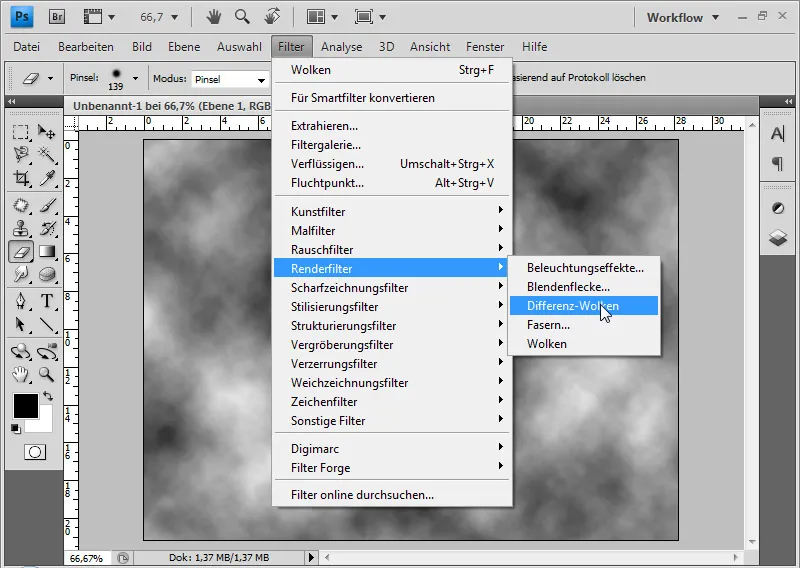Viewport: 800px width, 568px height.
Task: Select the Eraser tool in toolbox
Action: (x=20, y=251)
